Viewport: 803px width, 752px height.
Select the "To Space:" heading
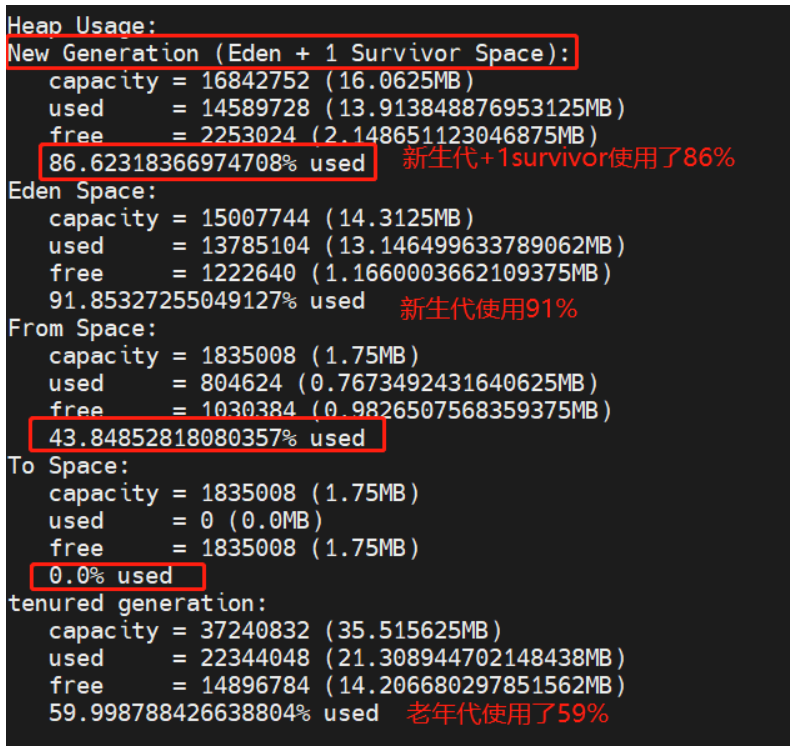(x=68, y=466)
